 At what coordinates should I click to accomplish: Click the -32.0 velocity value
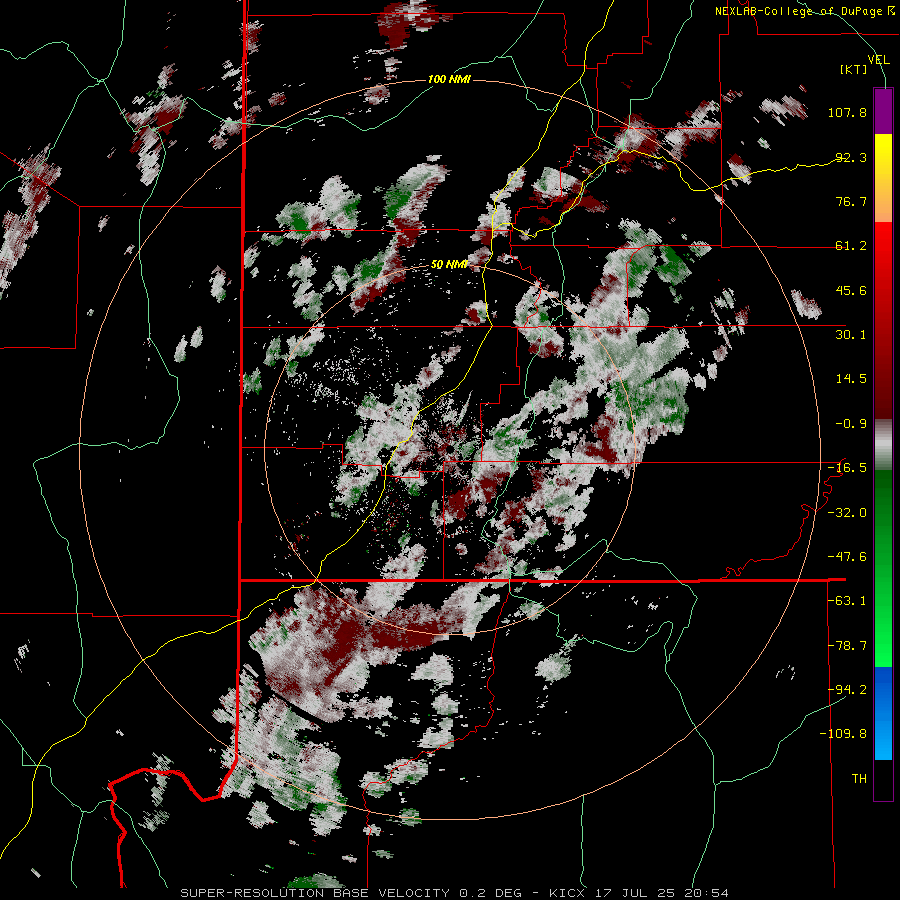pyautogui.click(x=847, y=513)
